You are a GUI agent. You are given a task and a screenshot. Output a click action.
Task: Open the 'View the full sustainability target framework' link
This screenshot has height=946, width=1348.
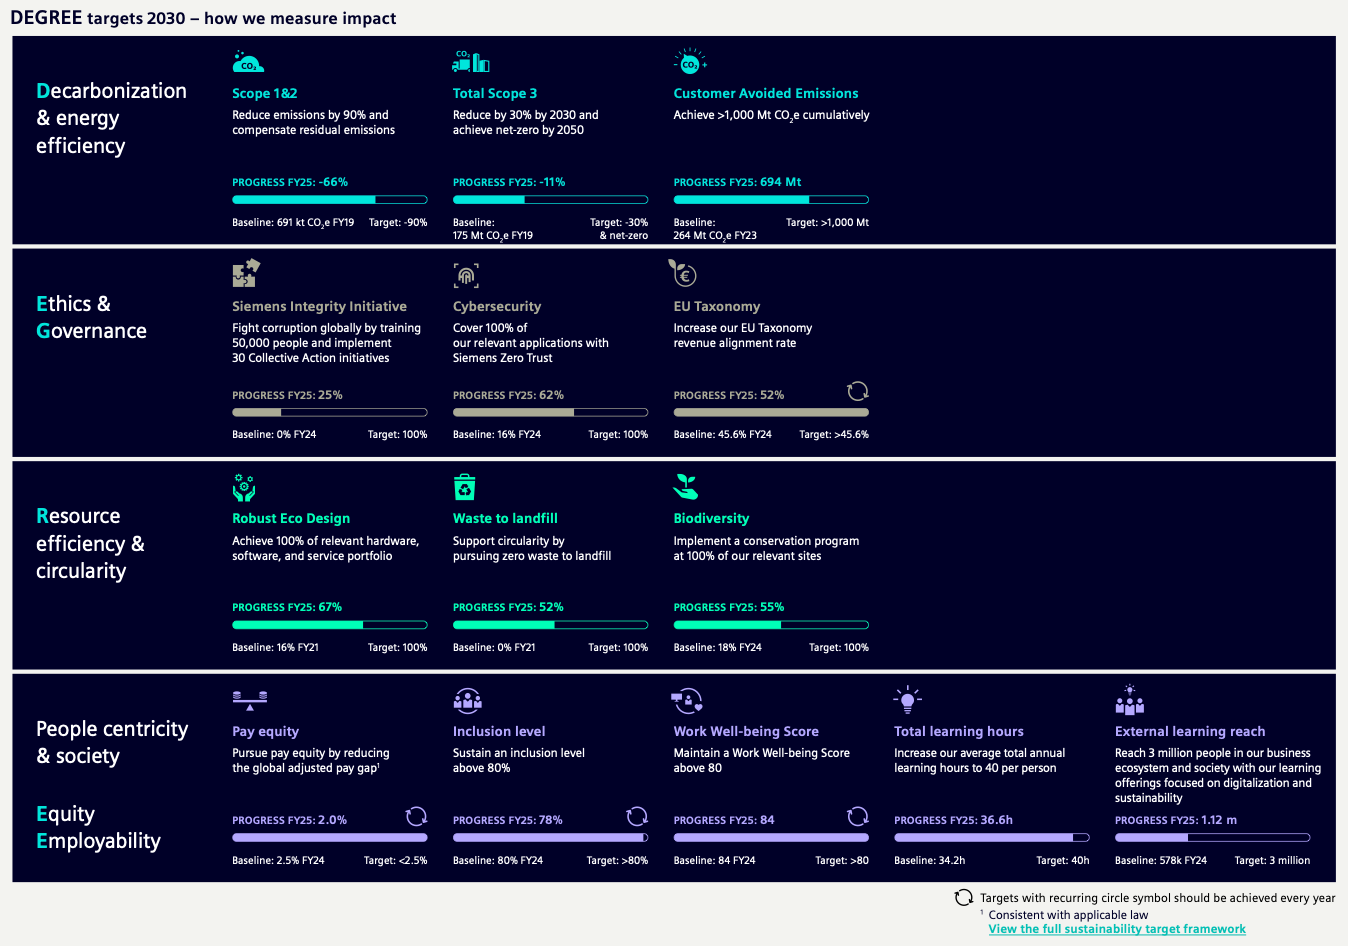[1117, 929]
